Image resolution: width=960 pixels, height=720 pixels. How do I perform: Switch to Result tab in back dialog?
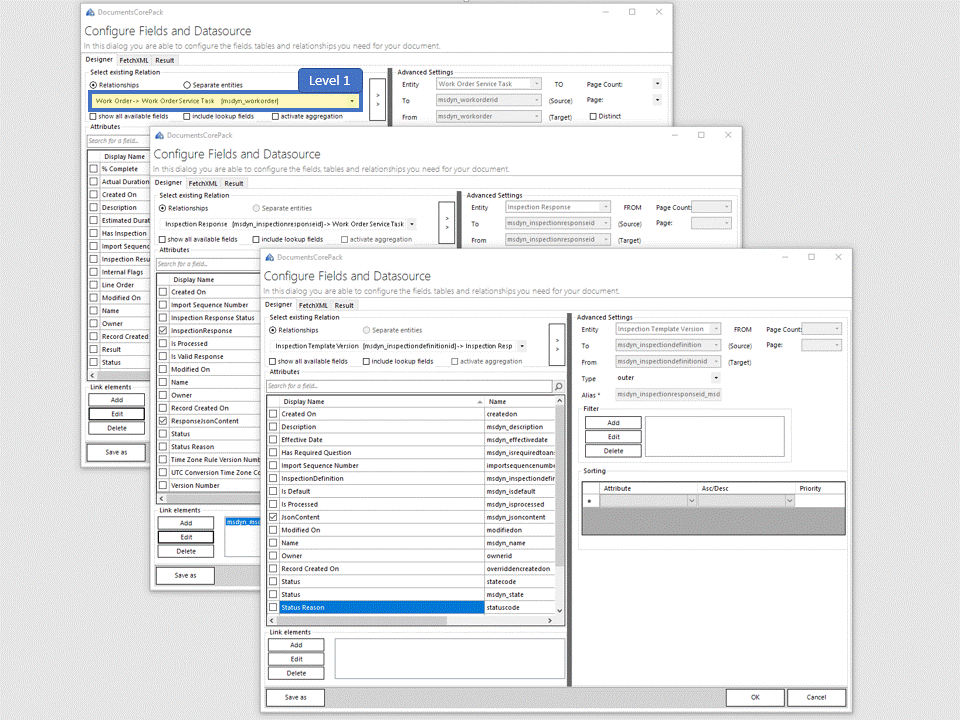[x=165, y=61]
